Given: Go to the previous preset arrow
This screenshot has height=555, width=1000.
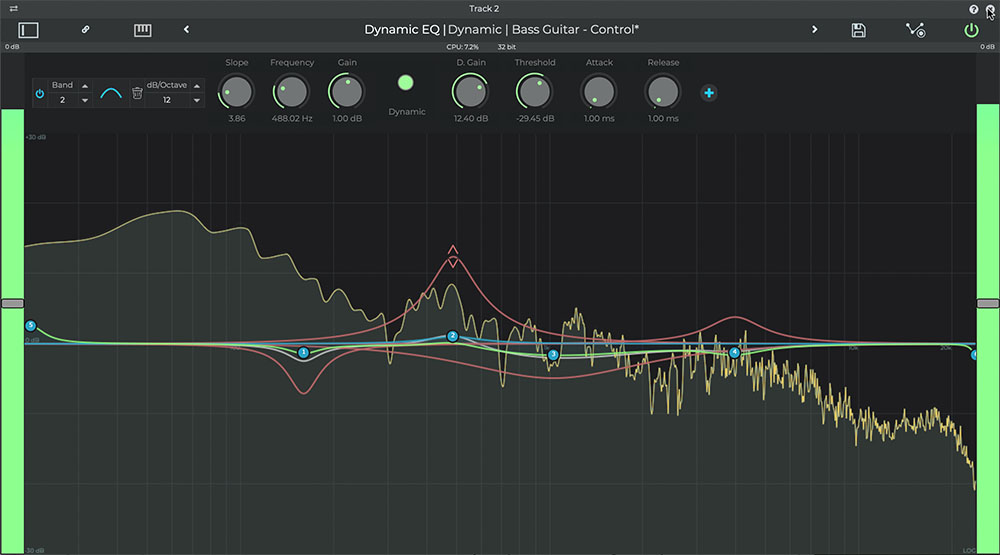Looking at the screenshot, I should pos(186,30).
